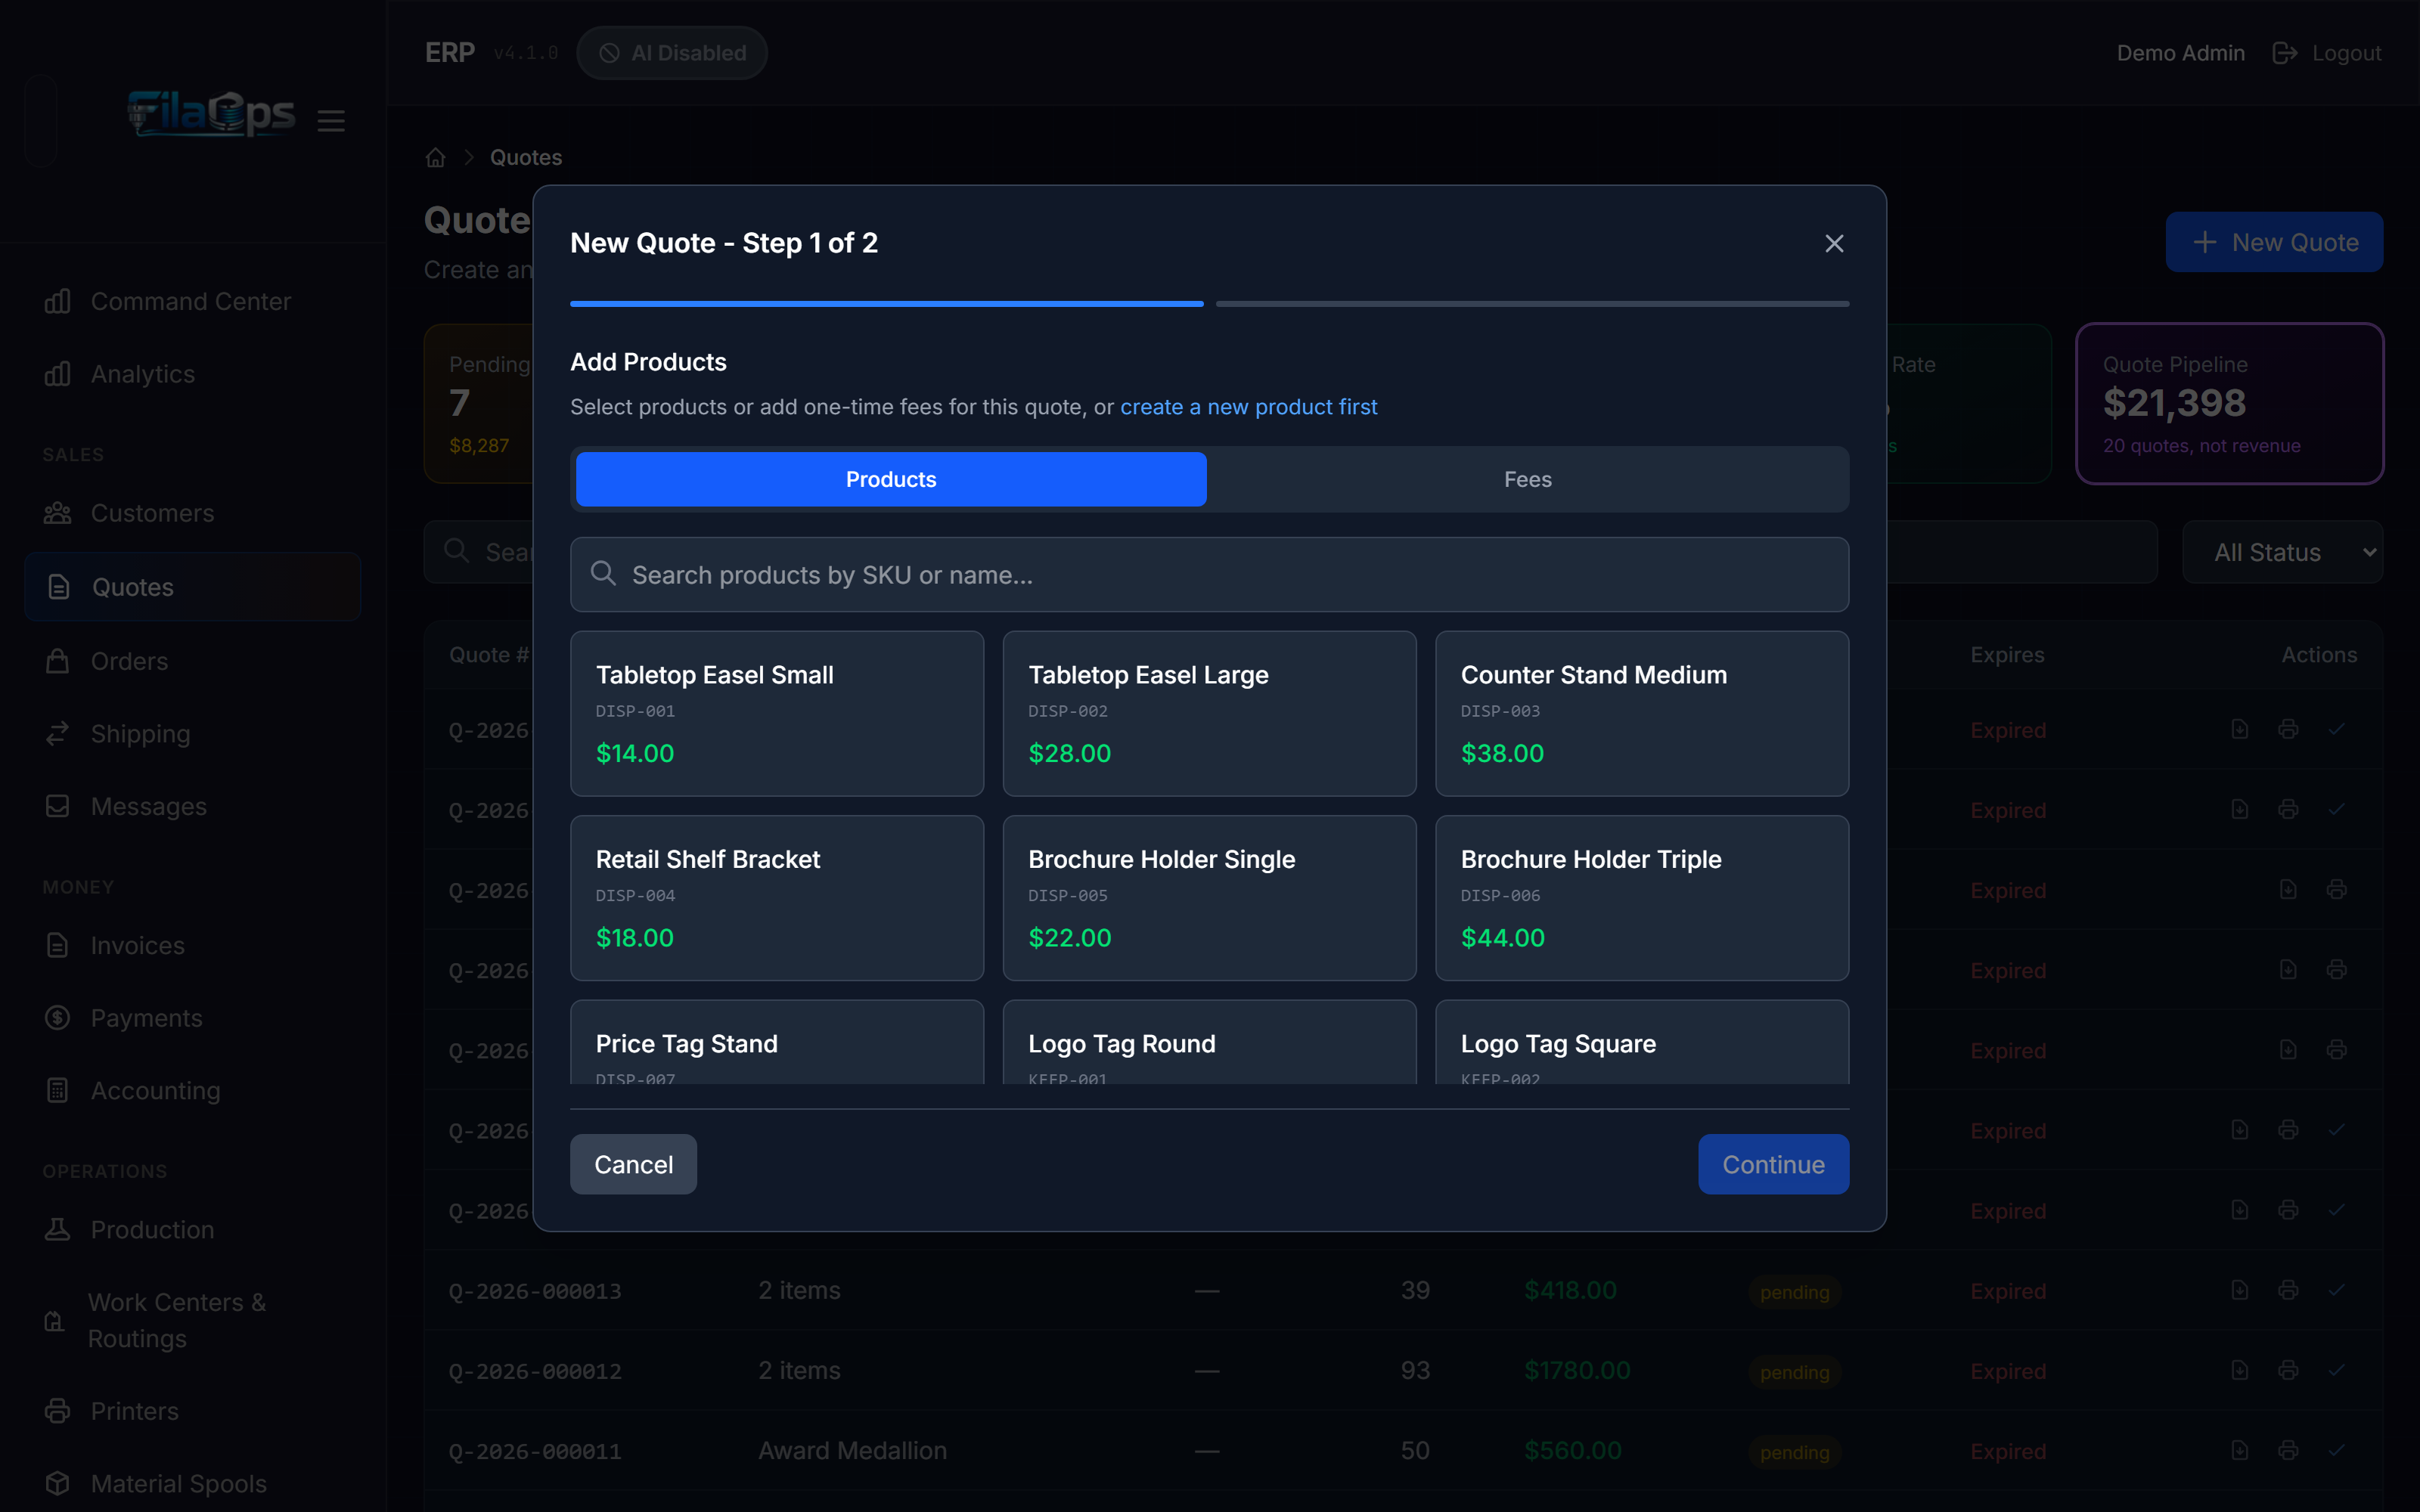Choose Retail Shelf Bracket product card
The image size is (2420, 1512).
point(777,898)
